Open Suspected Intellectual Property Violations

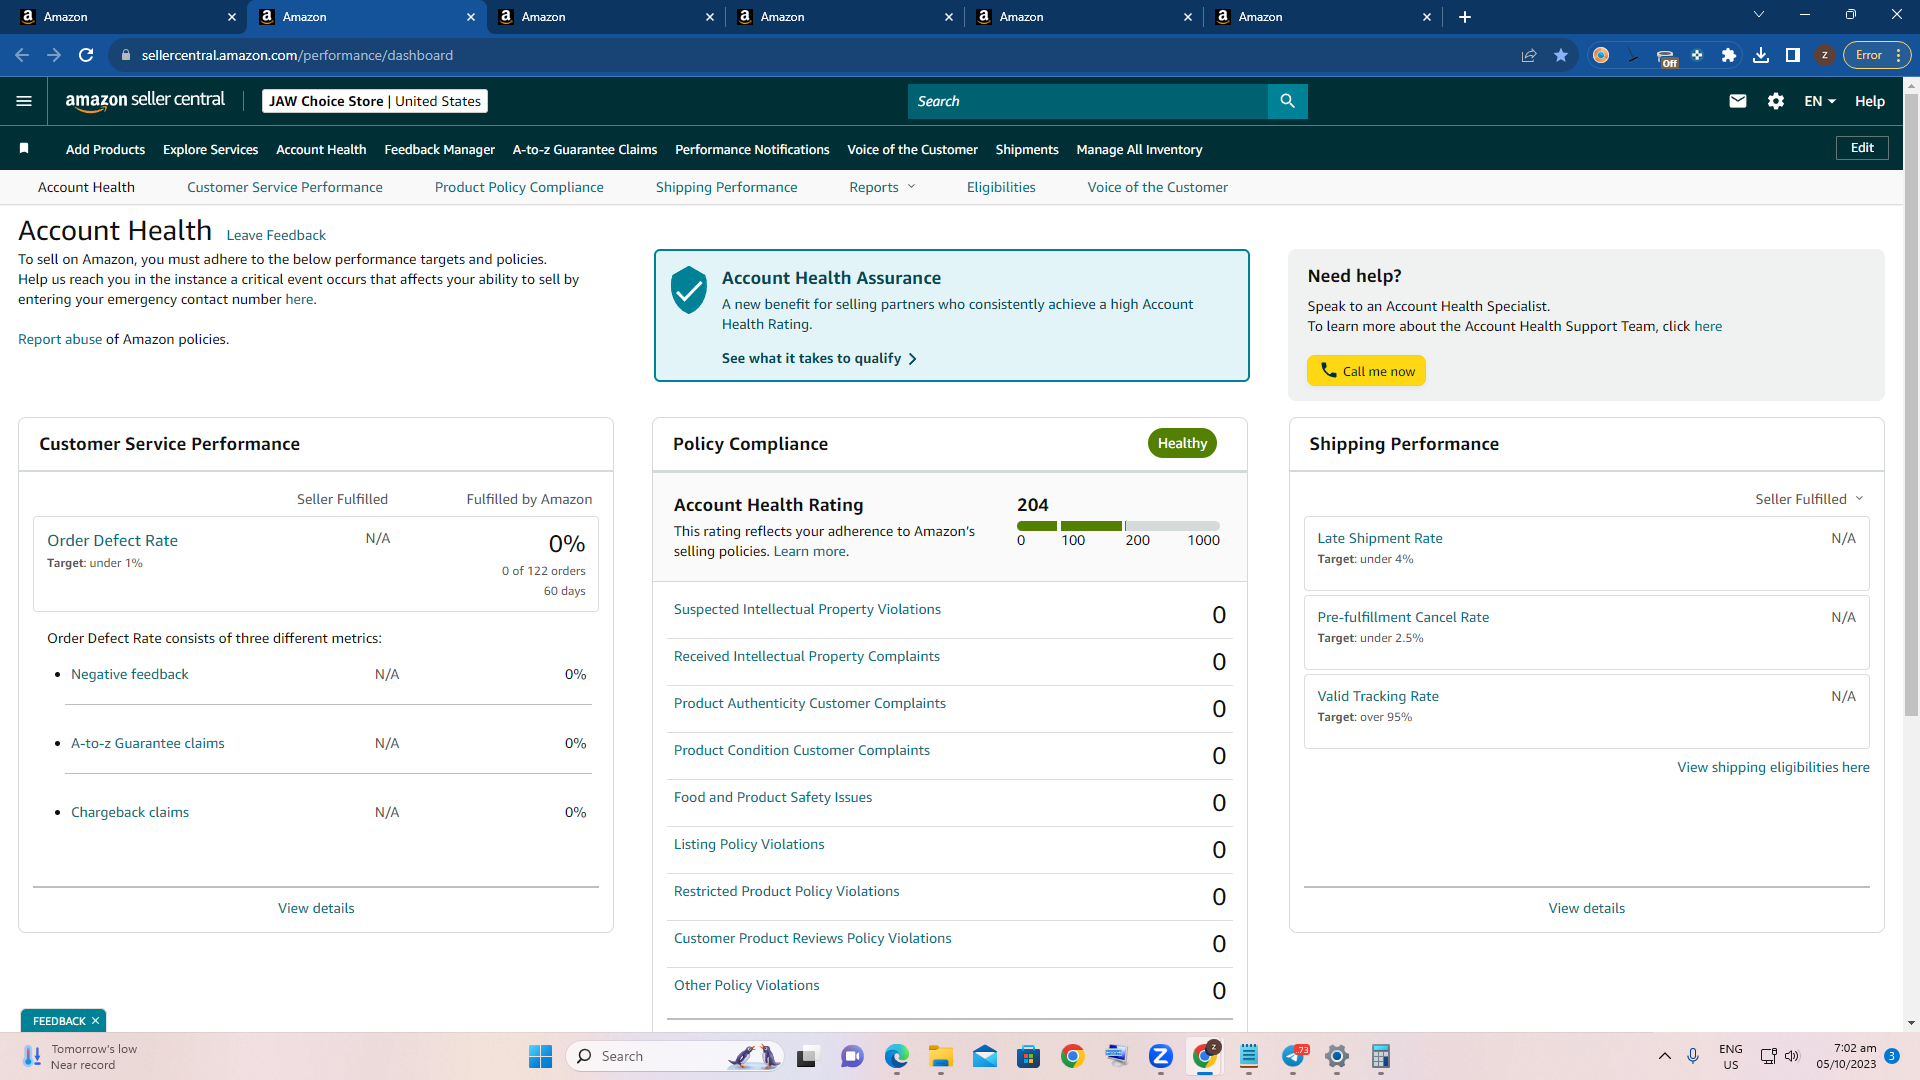(807, 609)
